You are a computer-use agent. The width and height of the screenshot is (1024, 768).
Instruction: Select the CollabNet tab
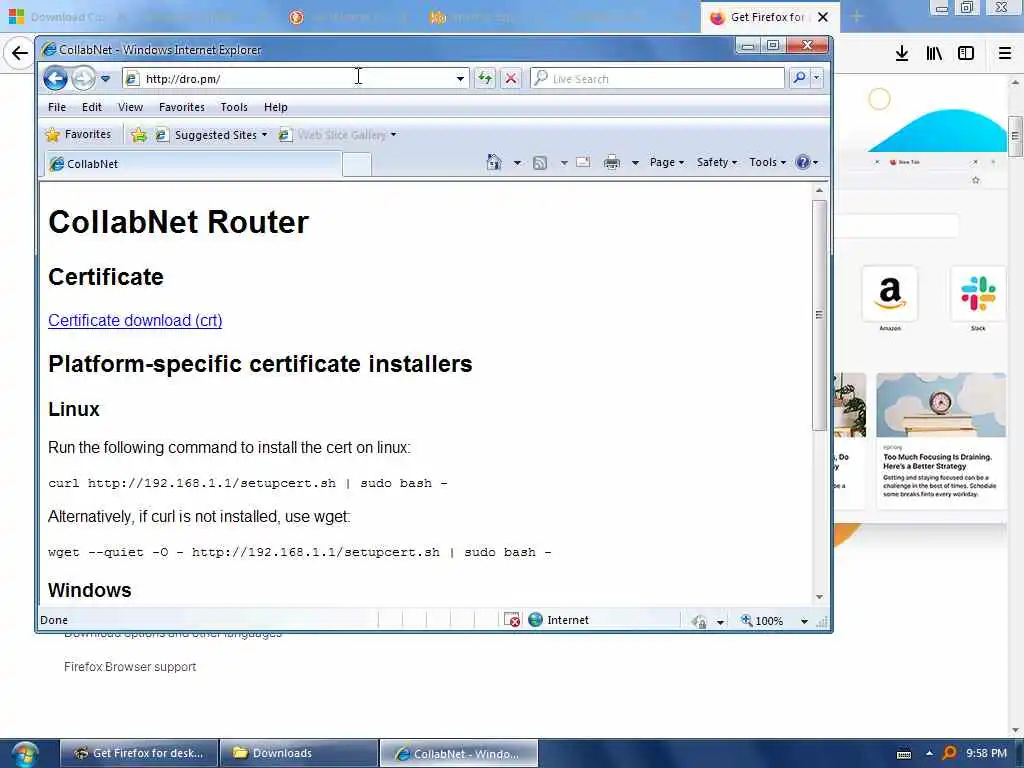tap(193, 164)
